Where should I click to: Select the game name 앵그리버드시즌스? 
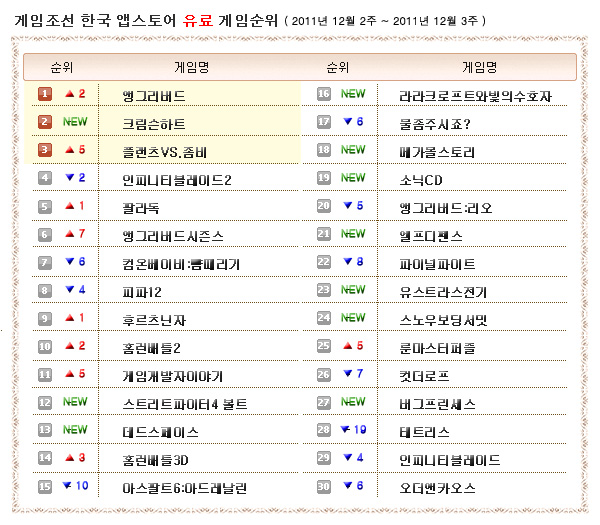point(173,236)
